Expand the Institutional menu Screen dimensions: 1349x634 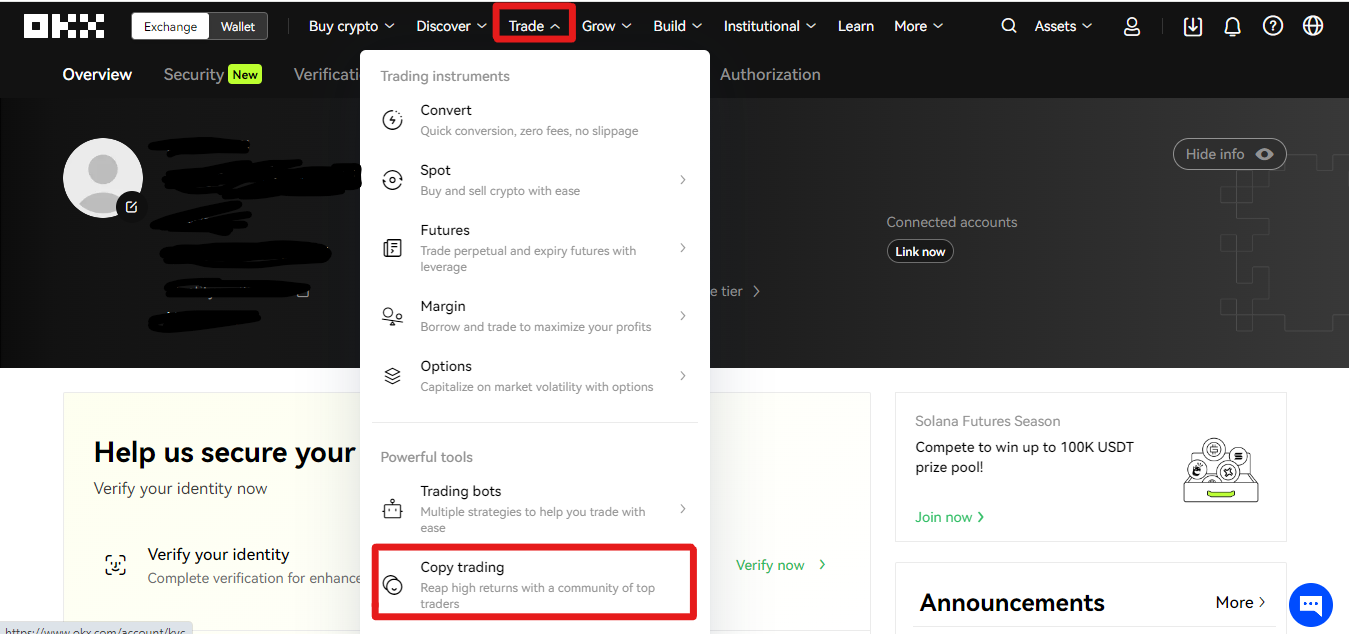(x=770, y=26)
